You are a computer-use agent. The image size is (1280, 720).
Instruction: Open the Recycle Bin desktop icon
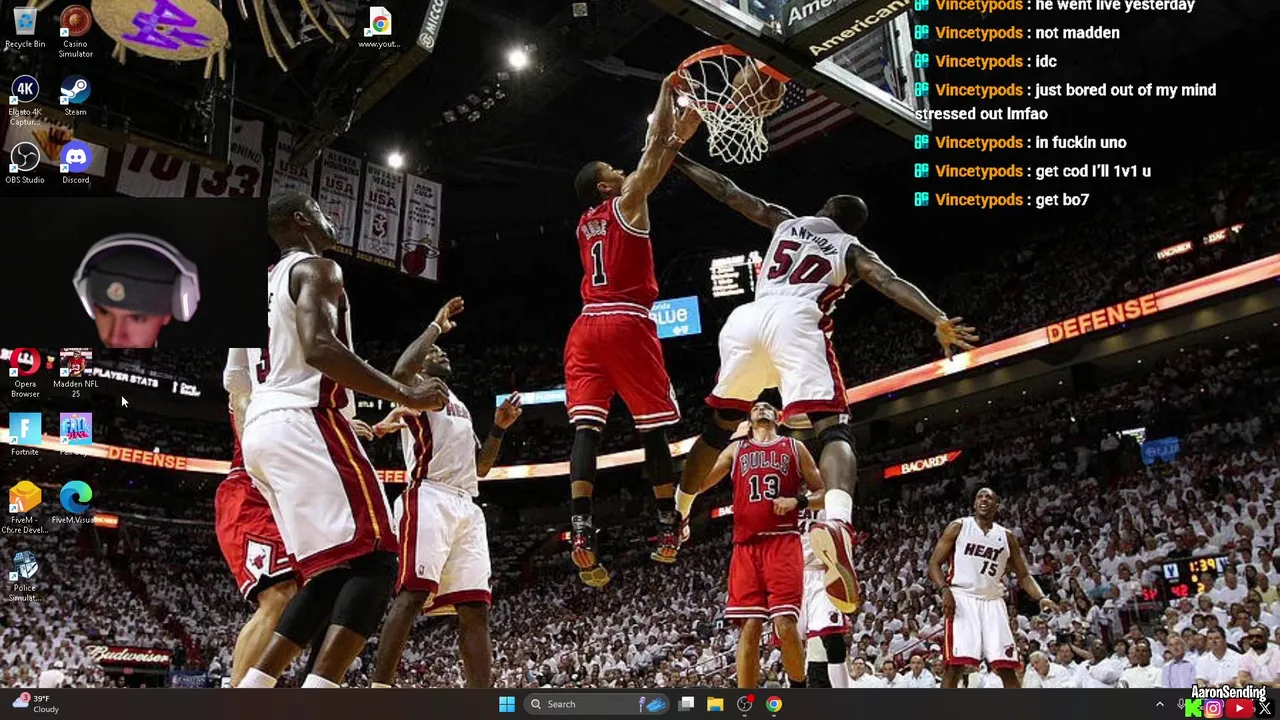pos(25,28)
